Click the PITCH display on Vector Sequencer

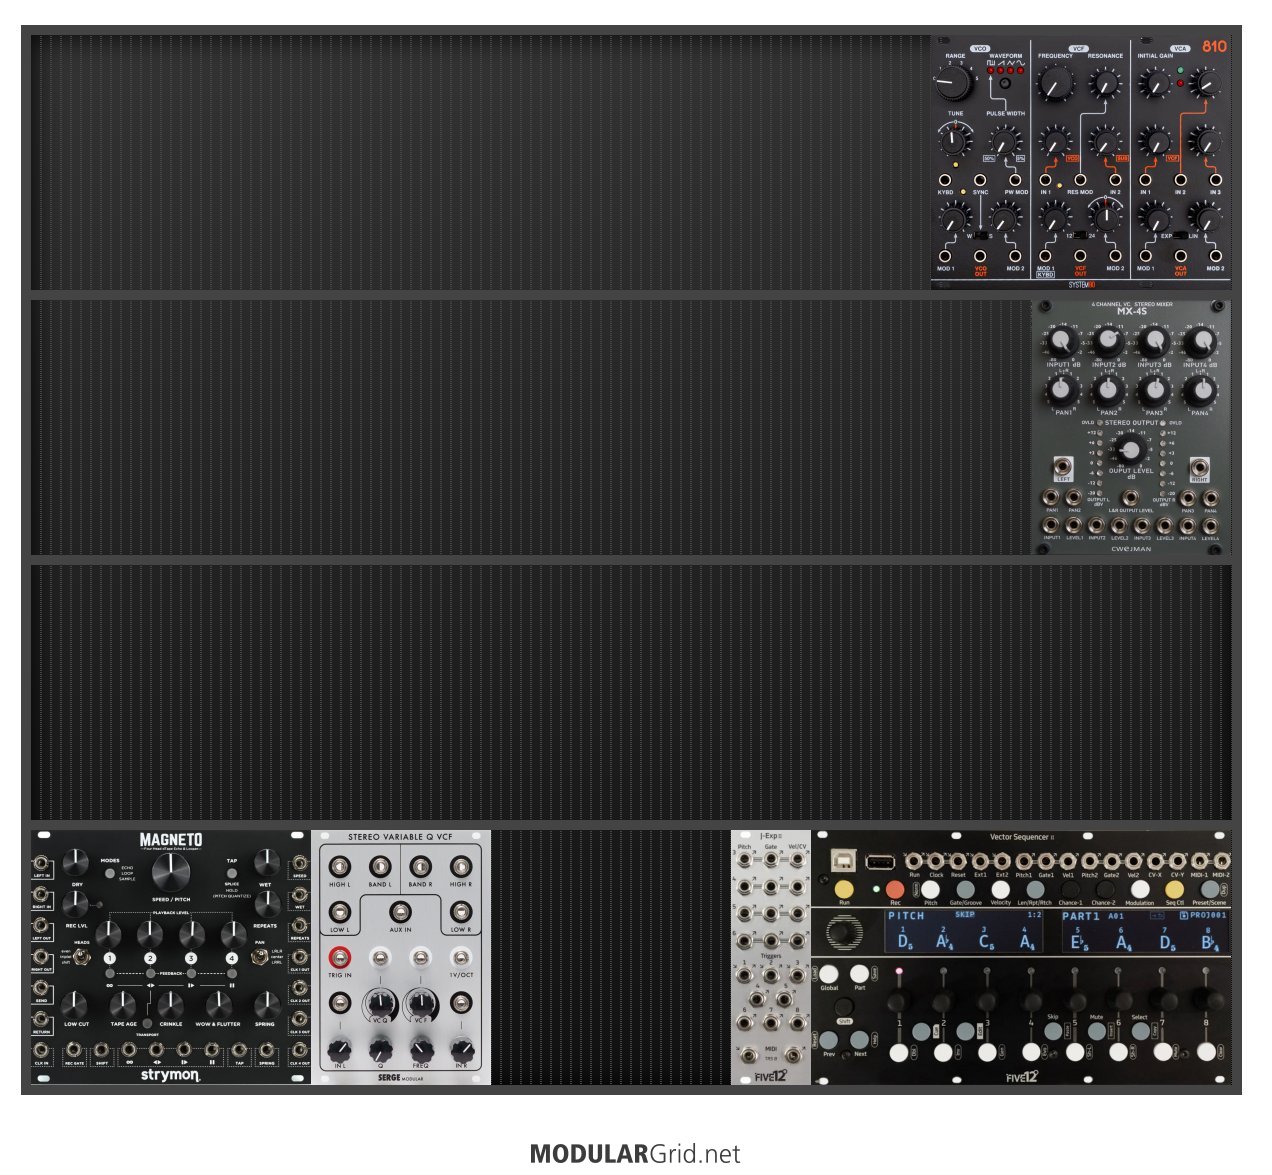pos(964,931)
